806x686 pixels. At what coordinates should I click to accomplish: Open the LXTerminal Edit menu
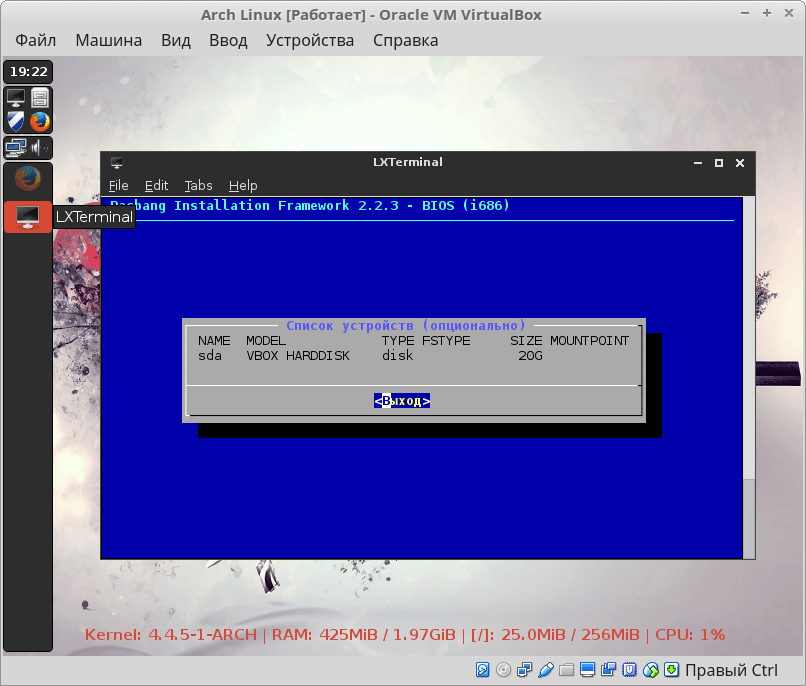pos(156,185)
